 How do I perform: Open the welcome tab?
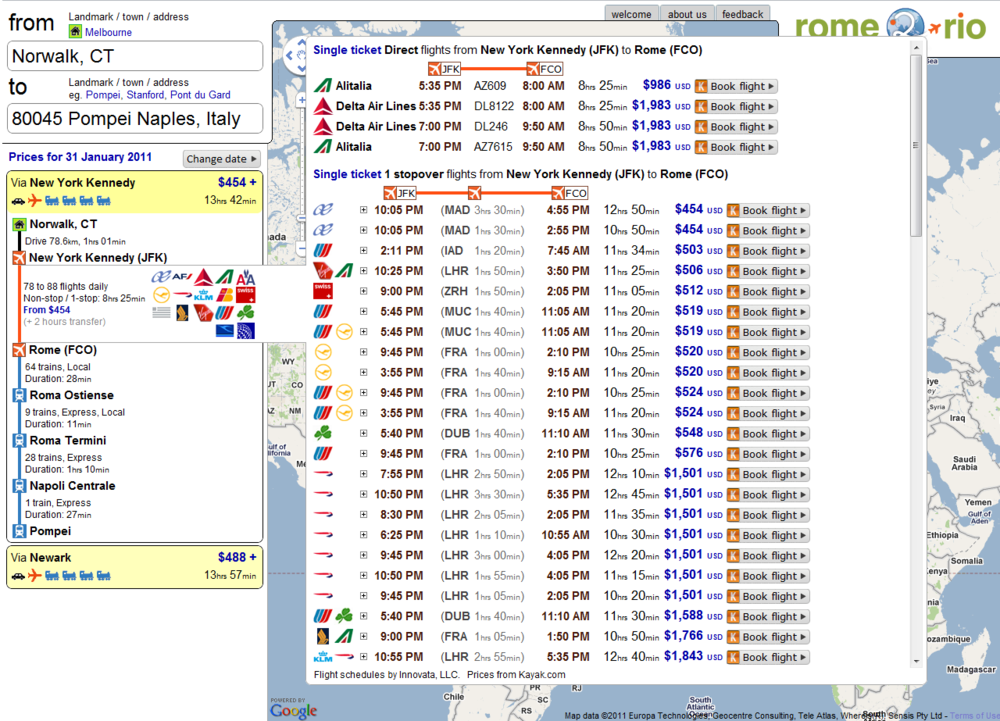tap(631, 14)
